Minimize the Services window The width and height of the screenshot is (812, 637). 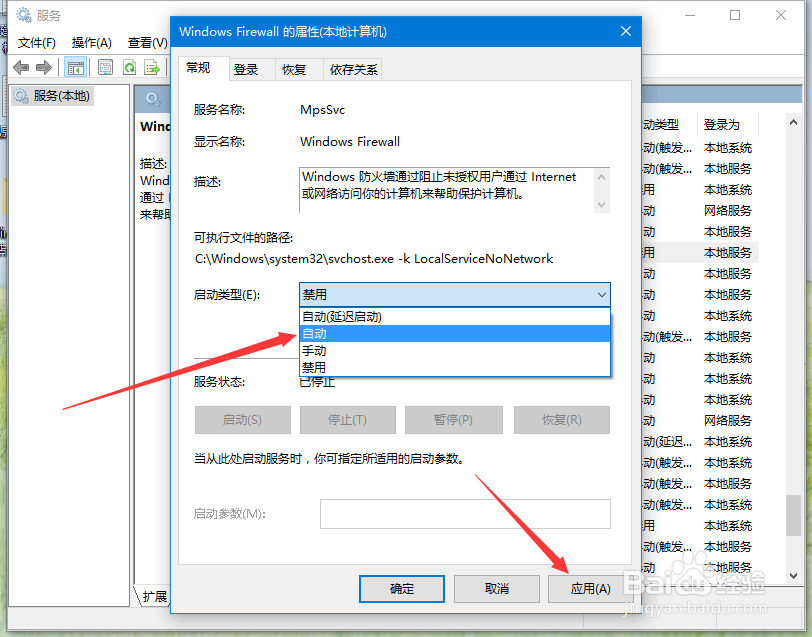click(690, 15)
